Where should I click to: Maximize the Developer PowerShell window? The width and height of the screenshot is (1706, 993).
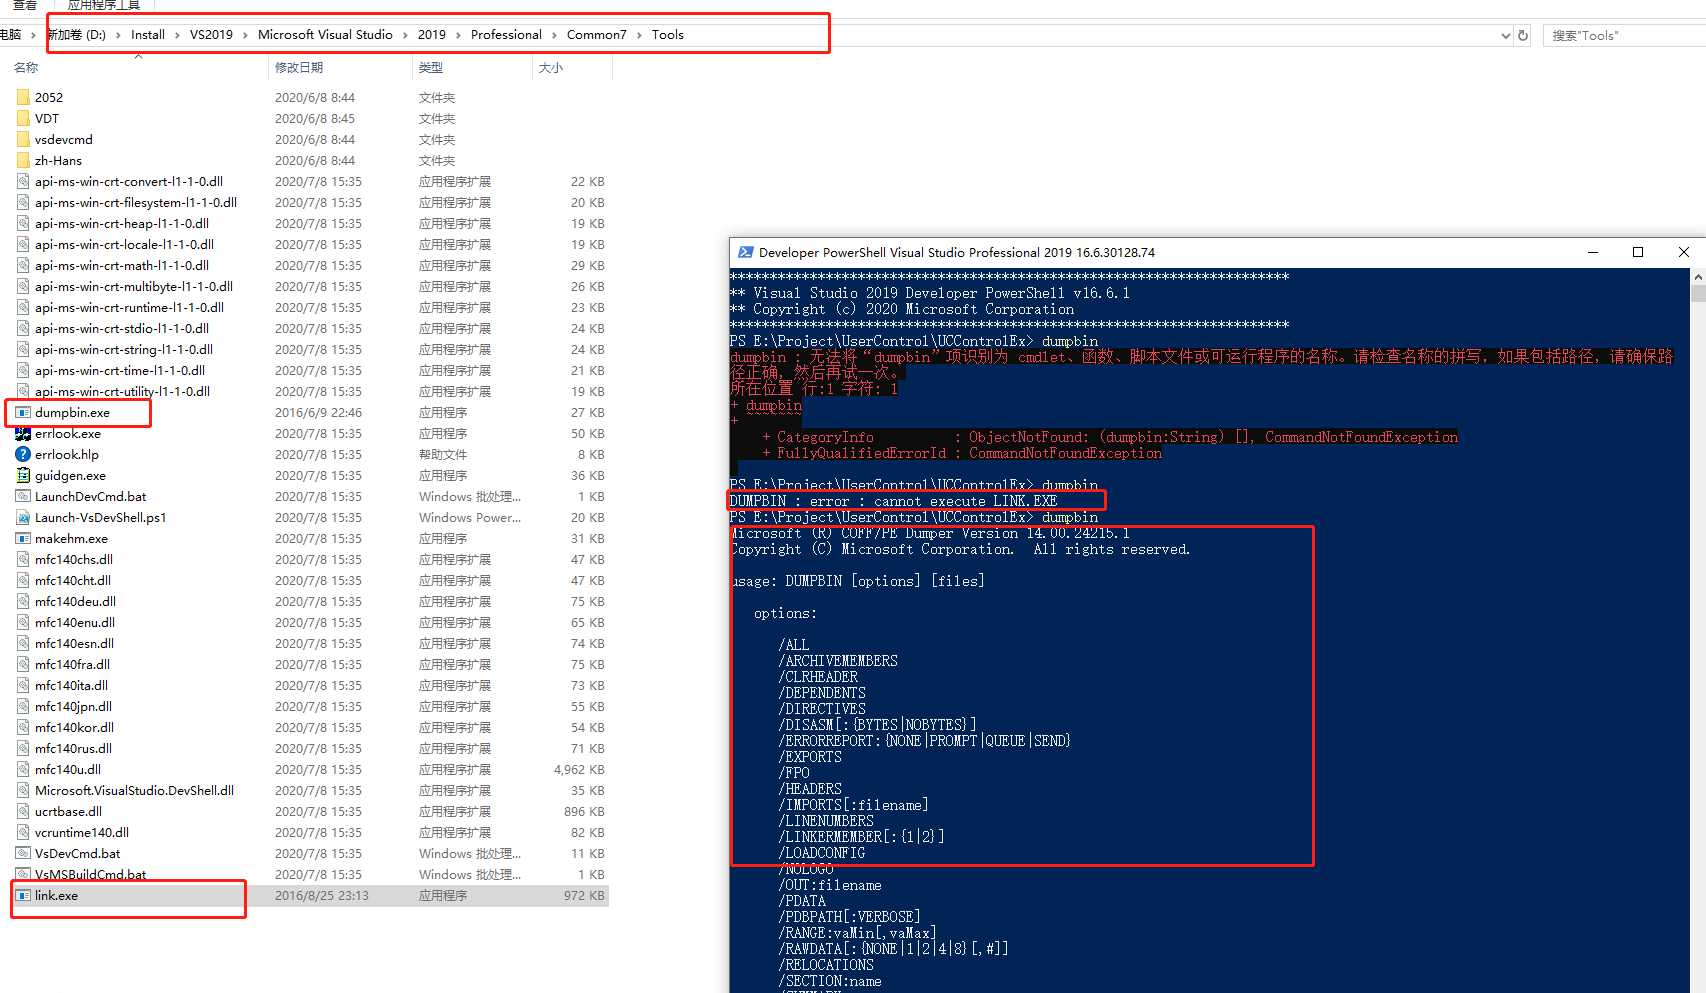pos(1638,252)
